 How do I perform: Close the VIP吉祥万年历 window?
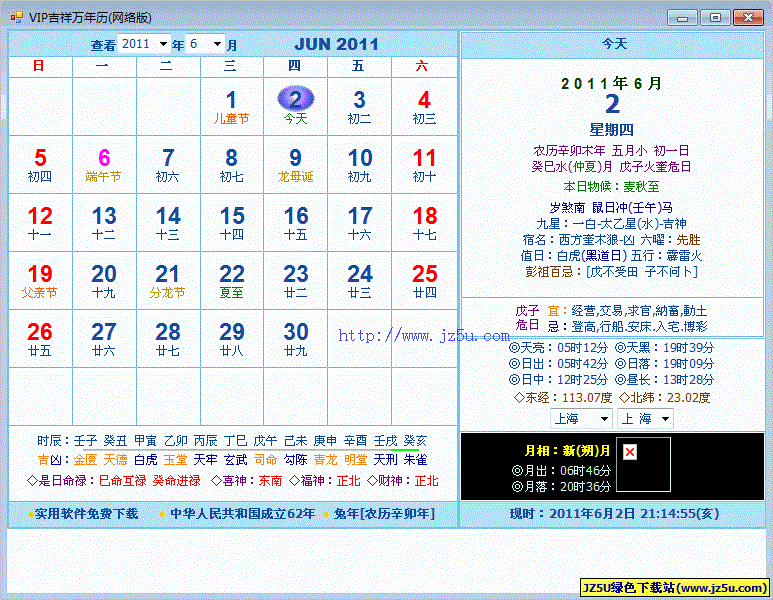(x=747, y=17)
